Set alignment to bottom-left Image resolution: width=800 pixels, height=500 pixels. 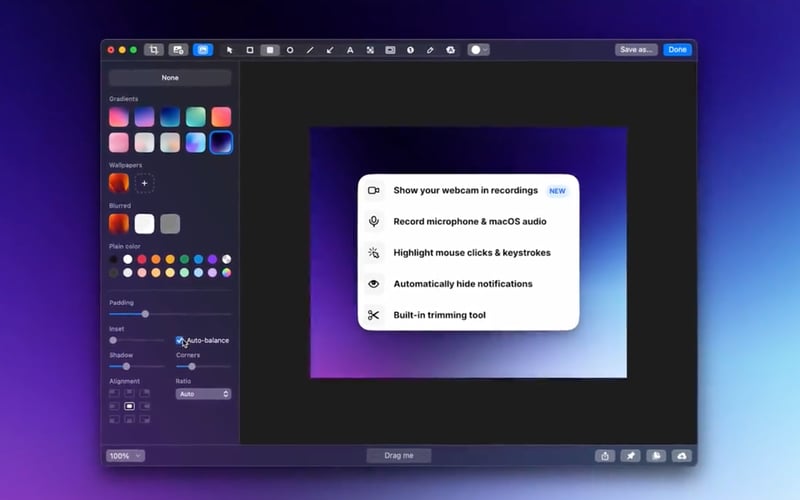114,419
